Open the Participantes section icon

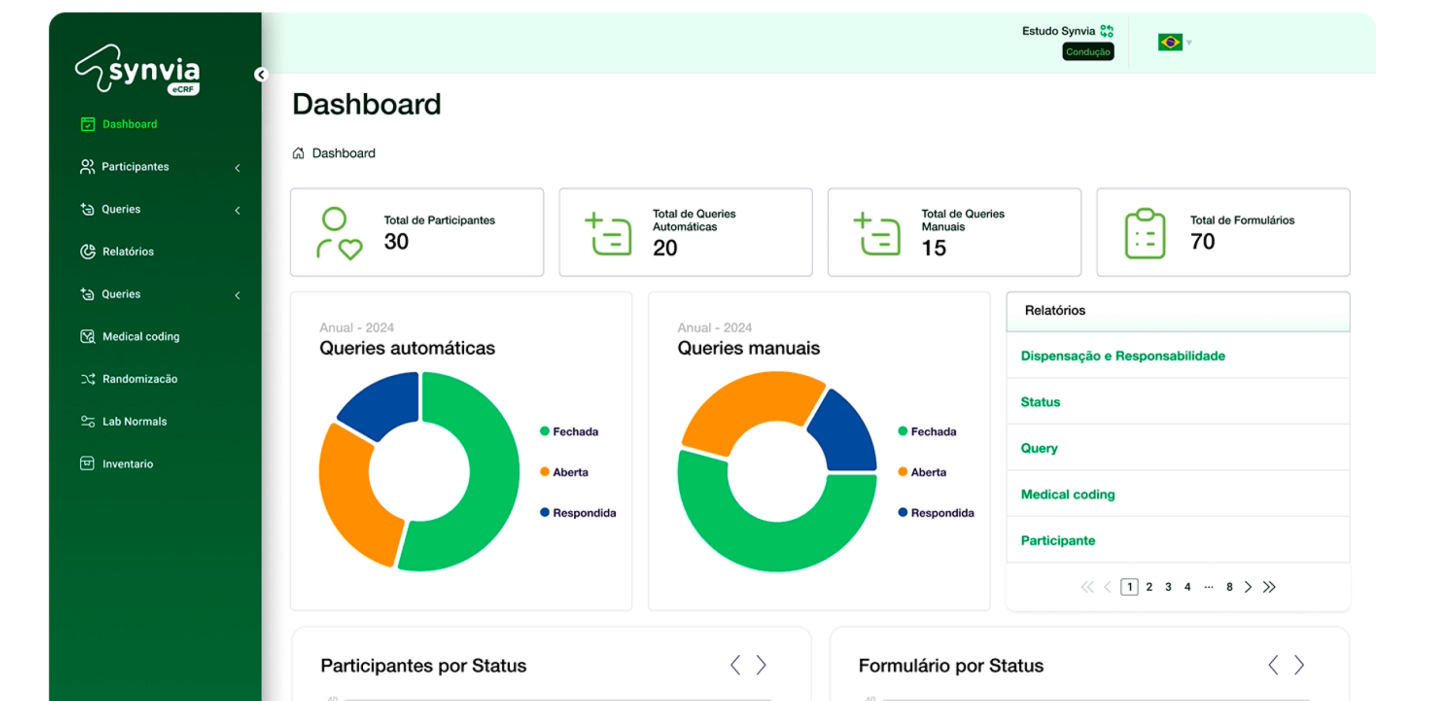point(86,166)
